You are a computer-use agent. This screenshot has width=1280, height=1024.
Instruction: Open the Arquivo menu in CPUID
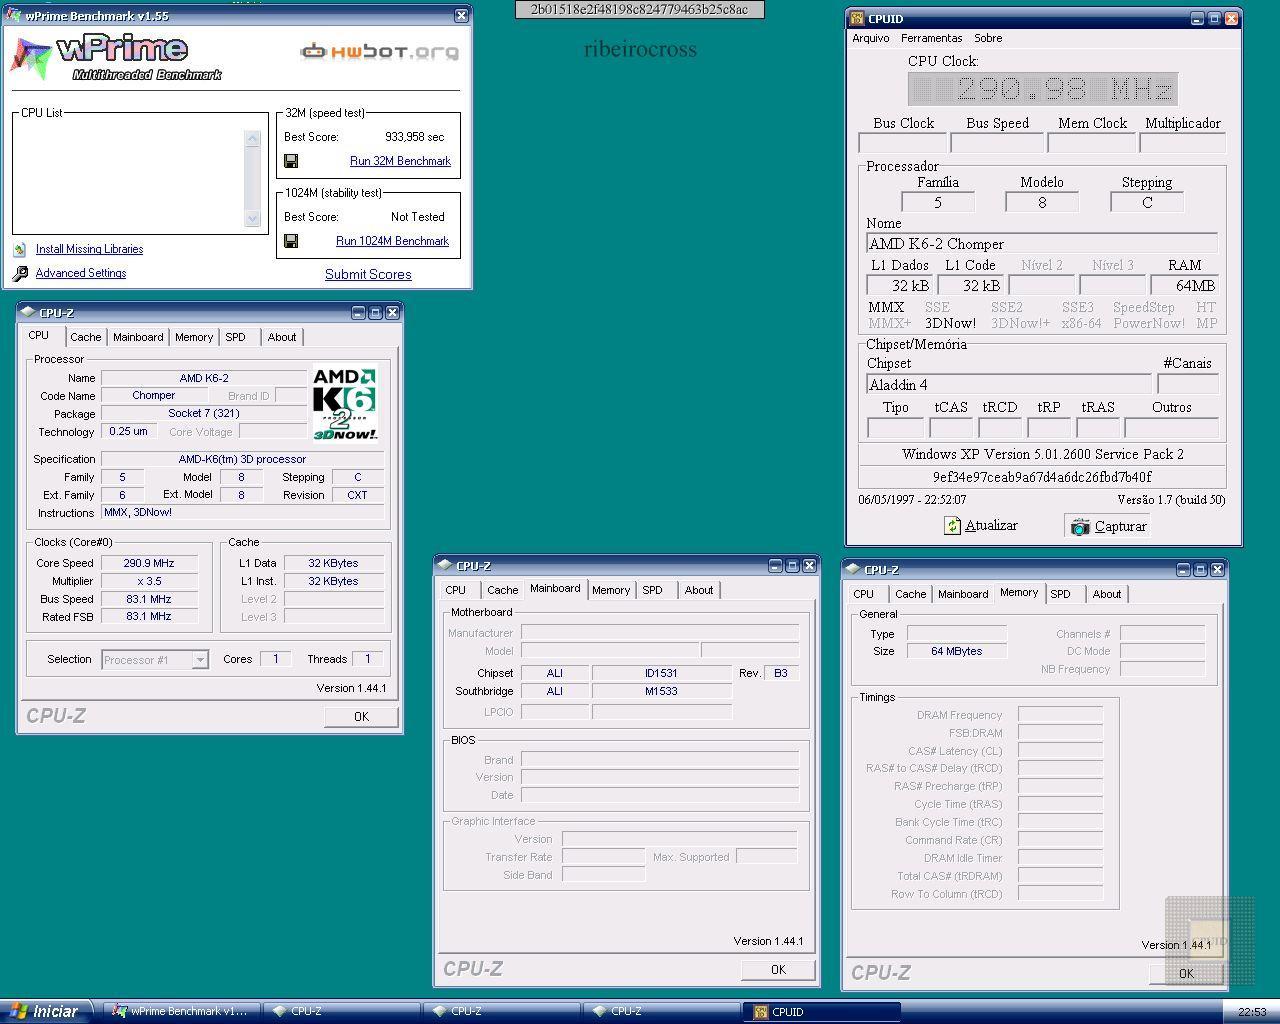(x=871, y=38)
